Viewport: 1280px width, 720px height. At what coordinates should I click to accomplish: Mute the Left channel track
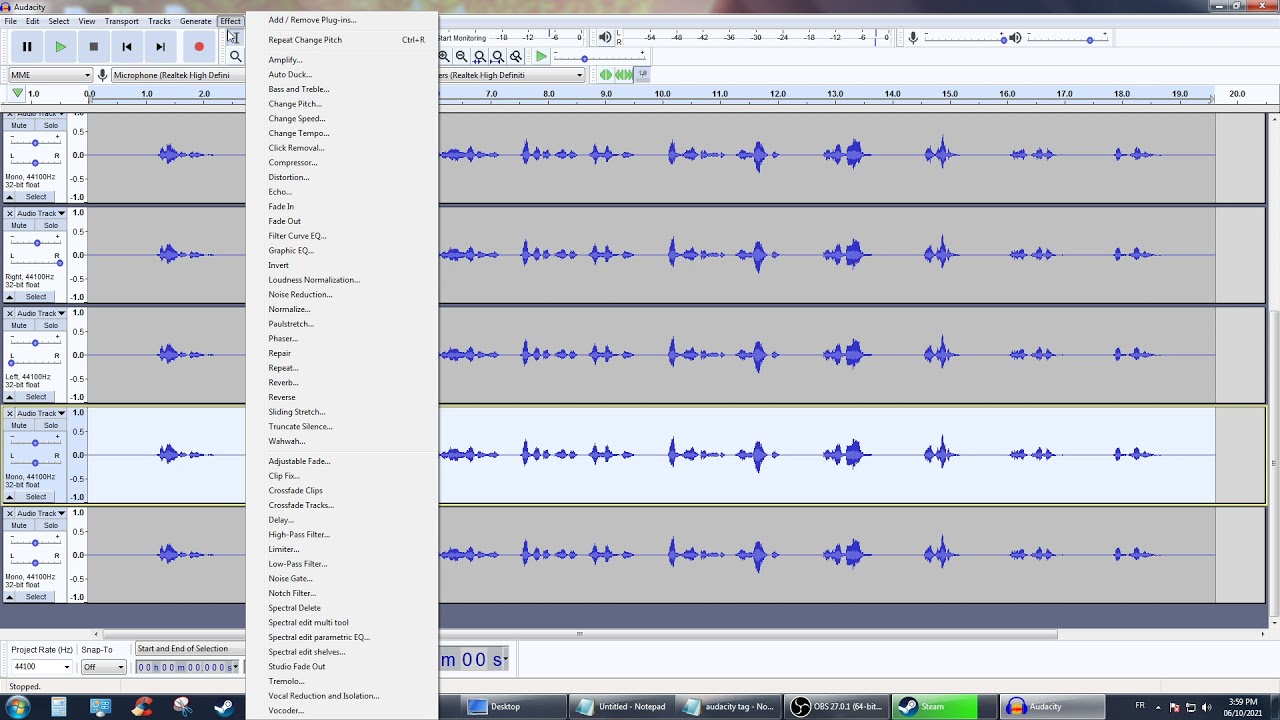pos(19,326)
